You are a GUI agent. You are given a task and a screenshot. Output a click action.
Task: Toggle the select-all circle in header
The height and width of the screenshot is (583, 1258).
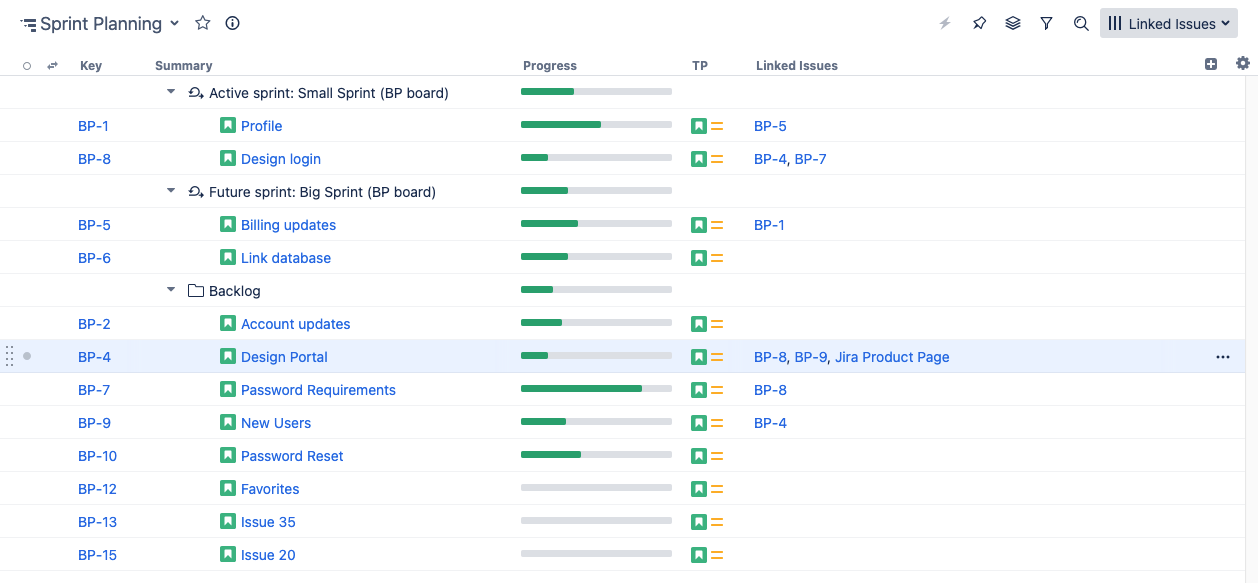click(x=27, y=66)
